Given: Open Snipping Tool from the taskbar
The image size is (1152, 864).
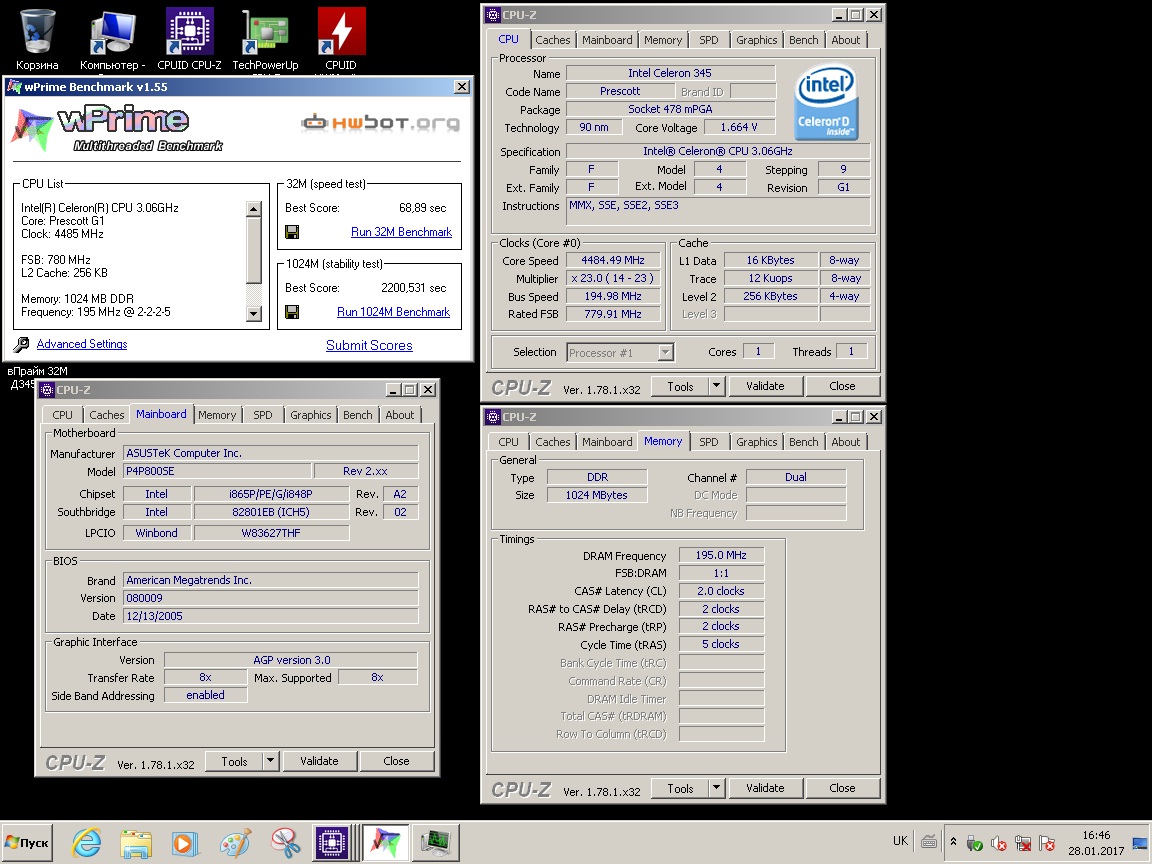Looking at the screenshot, I should tap(285, 843).
